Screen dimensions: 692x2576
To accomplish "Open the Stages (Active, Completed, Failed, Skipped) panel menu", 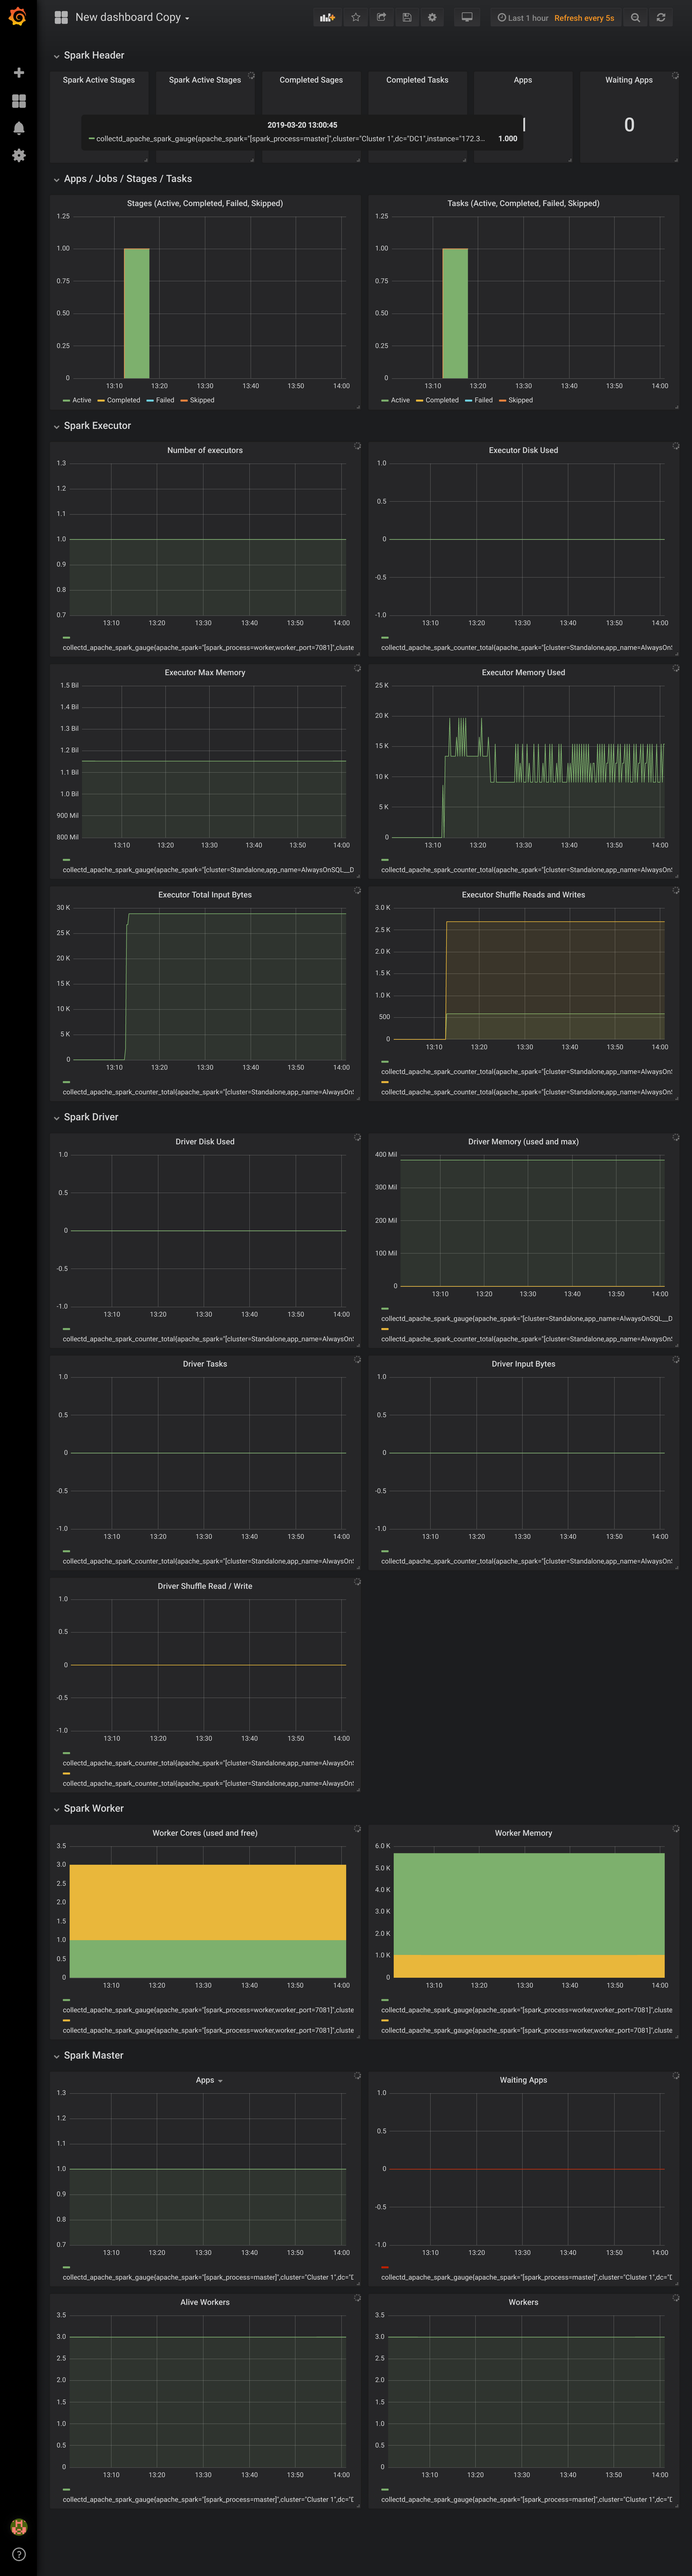I will [x=205, y=203].
